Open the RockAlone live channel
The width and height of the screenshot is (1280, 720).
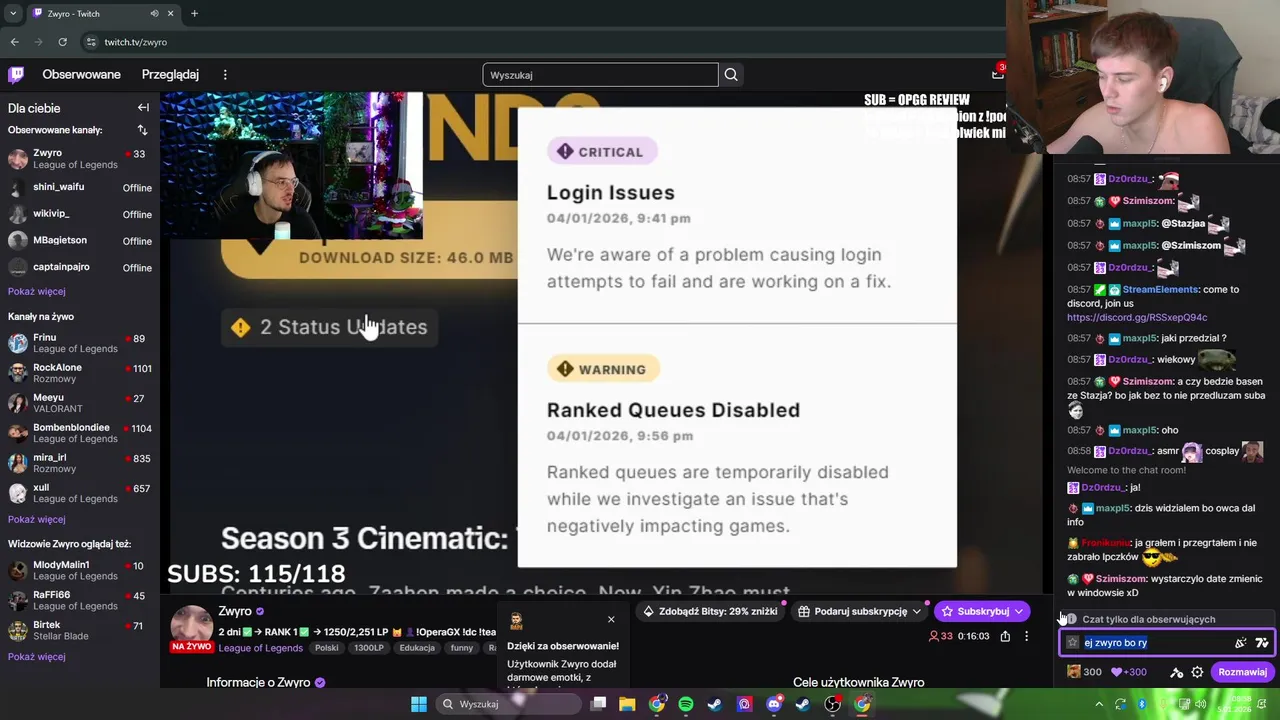pos(80,373)
